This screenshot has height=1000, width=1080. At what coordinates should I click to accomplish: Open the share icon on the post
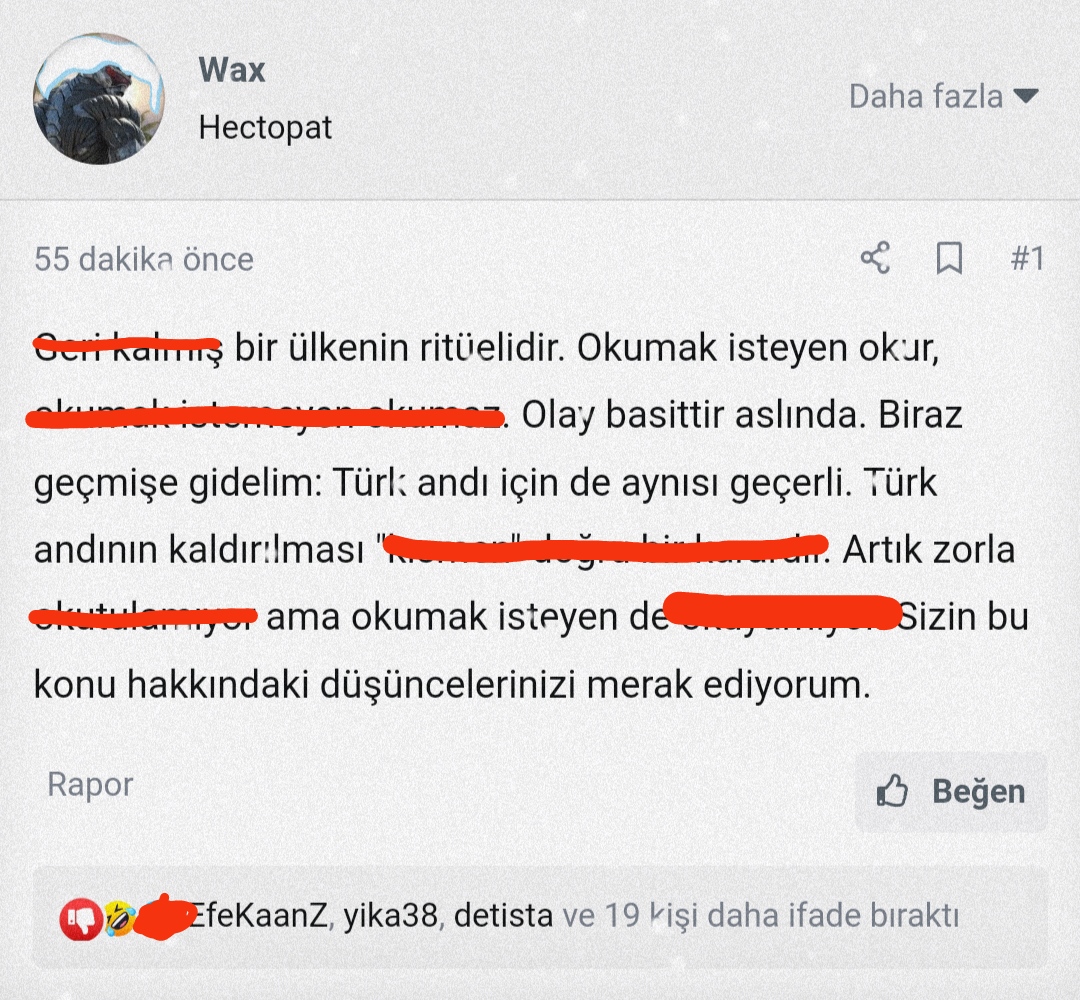point(875,258)
